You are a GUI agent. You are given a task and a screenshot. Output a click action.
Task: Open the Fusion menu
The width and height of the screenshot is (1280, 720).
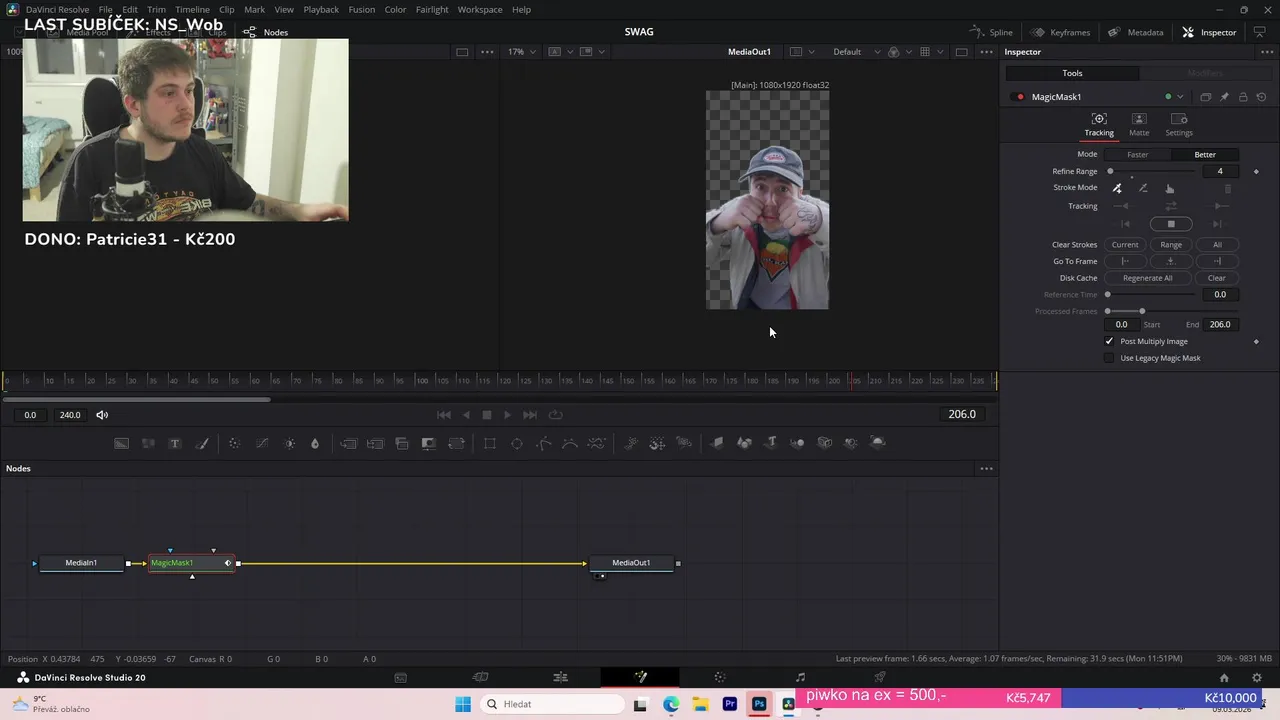(361, 9)
